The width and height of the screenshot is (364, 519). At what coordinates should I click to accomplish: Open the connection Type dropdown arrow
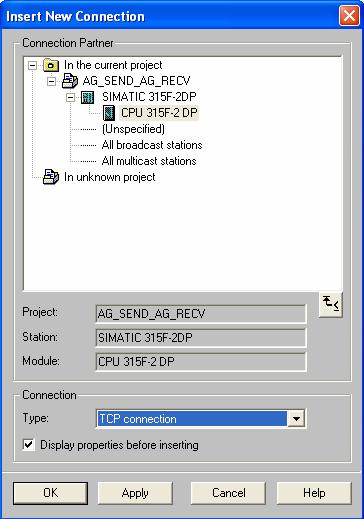[296, 419]
